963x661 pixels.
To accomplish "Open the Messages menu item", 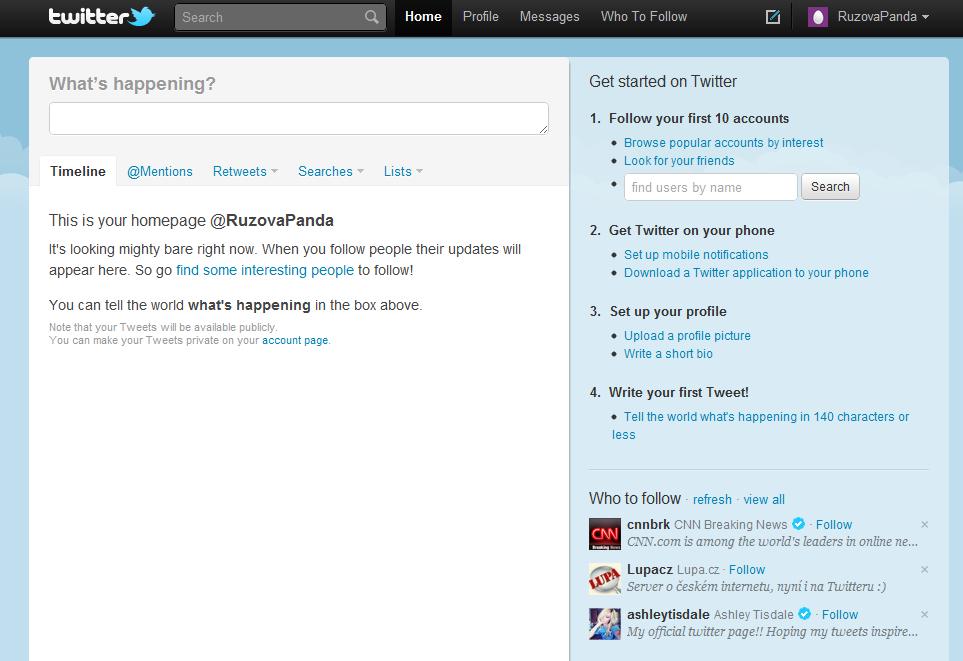I will coord(550,17).
